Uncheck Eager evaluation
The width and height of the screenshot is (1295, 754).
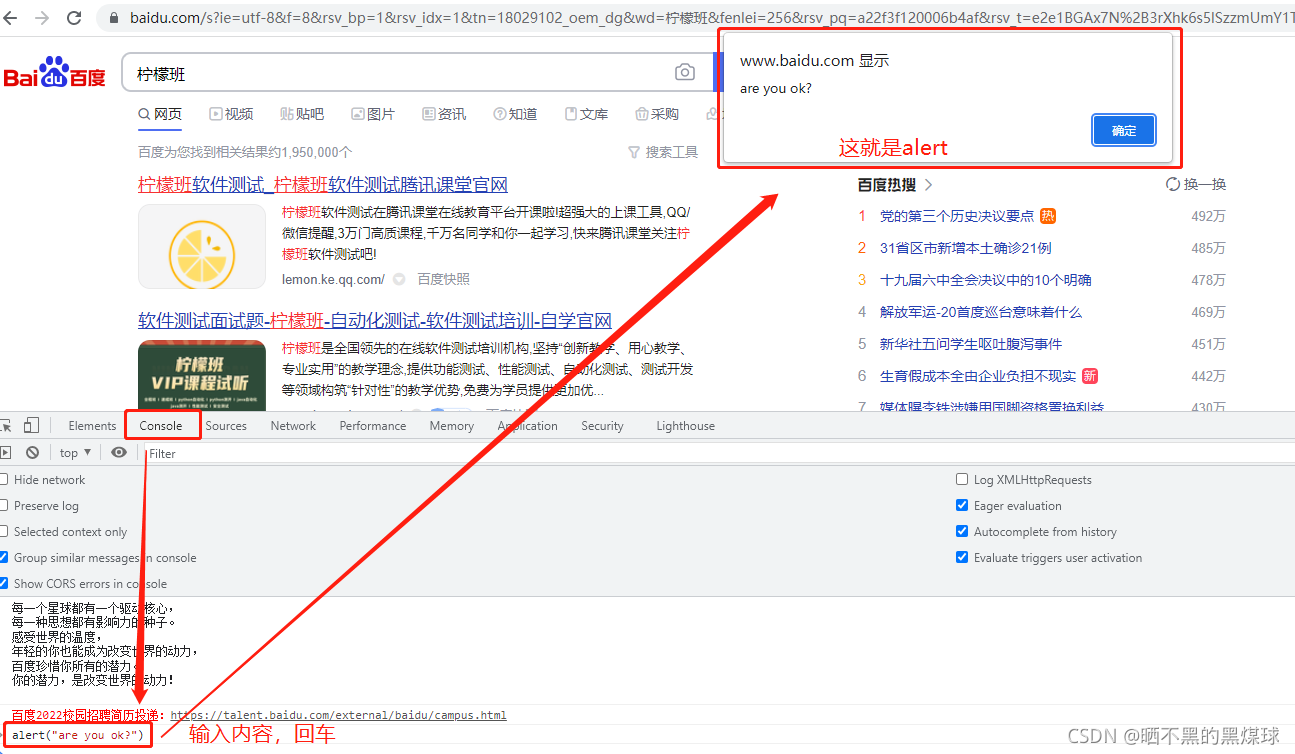[x=962, y=506]
